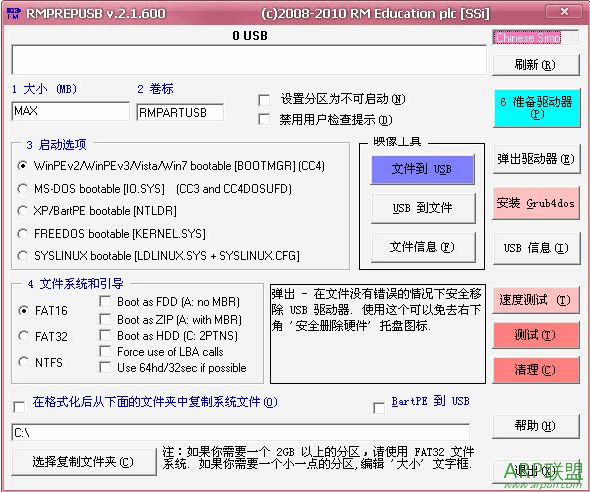Click the cyan 准备驱动器 (P) button
590x492 pixels.
point(537,108)
